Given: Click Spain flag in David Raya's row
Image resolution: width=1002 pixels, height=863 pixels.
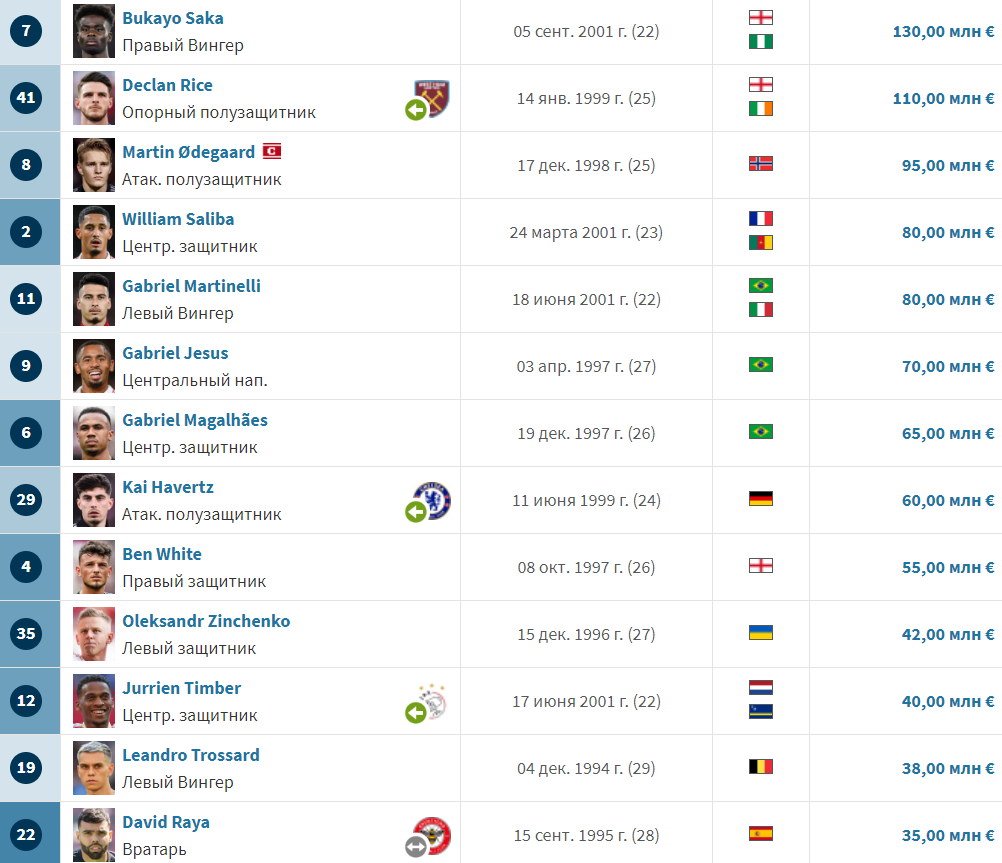Looking at the screenshot, I should 760,834.
